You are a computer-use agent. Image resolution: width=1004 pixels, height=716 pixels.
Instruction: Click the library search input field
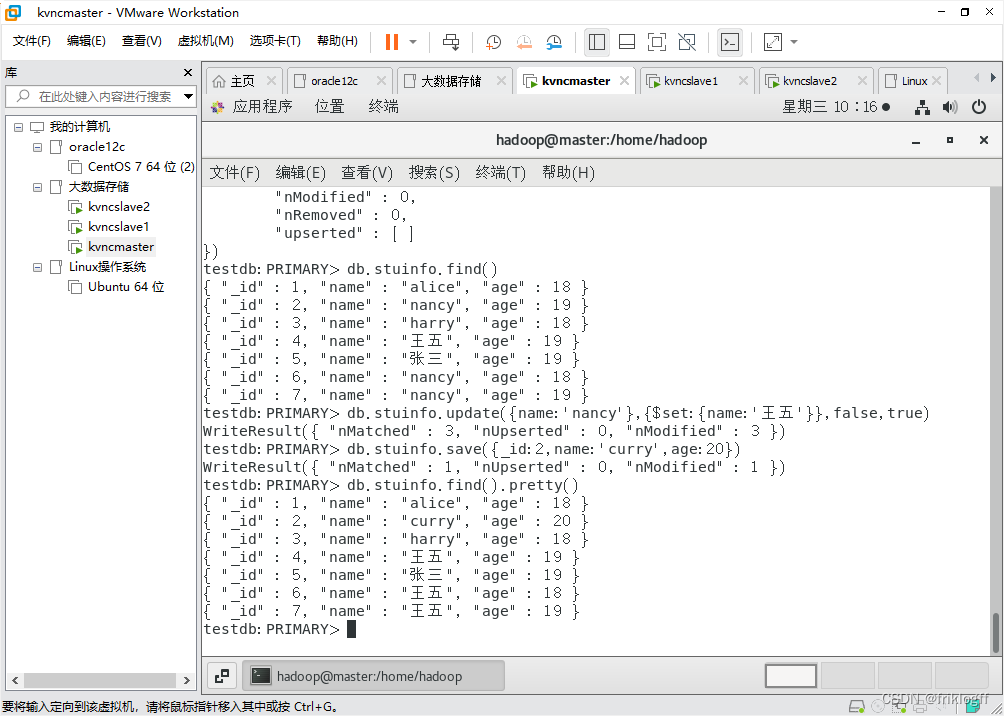pyautogui.click(x=100, y=96)
